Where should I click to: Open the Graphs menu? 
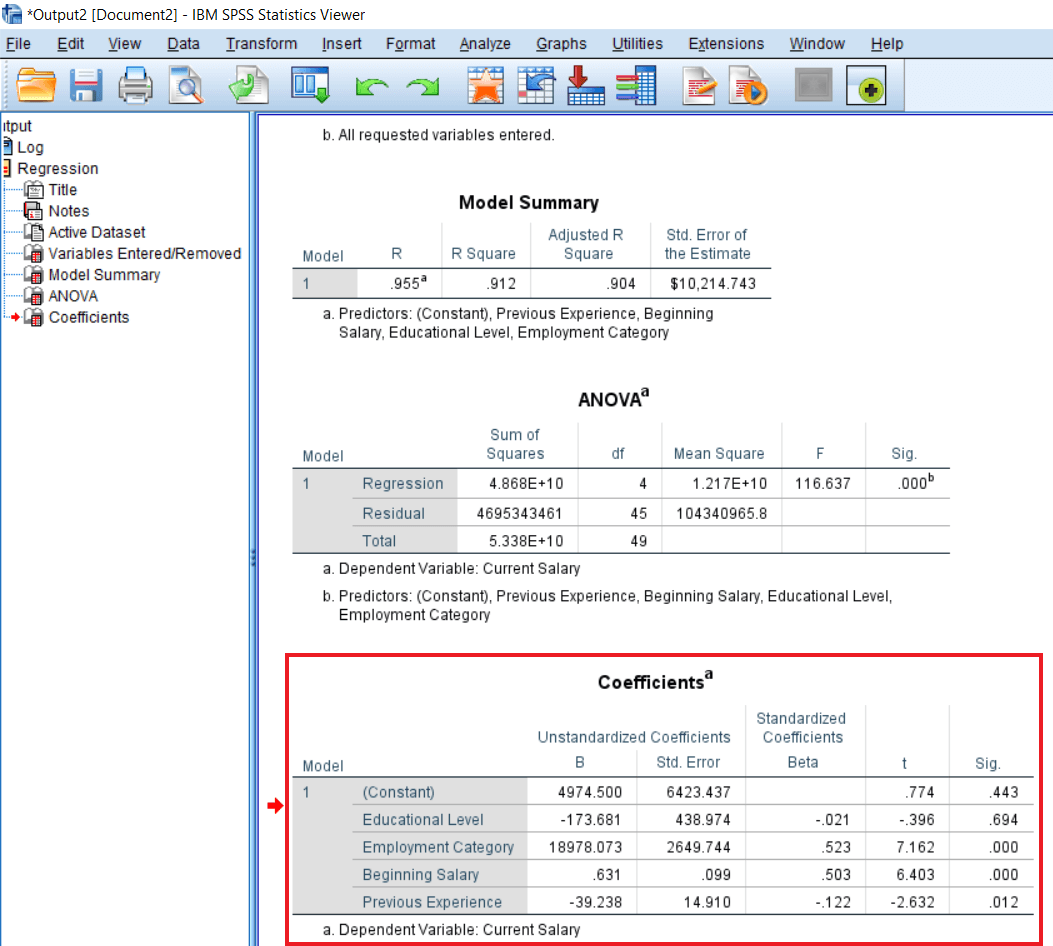(x=561, y=44)
